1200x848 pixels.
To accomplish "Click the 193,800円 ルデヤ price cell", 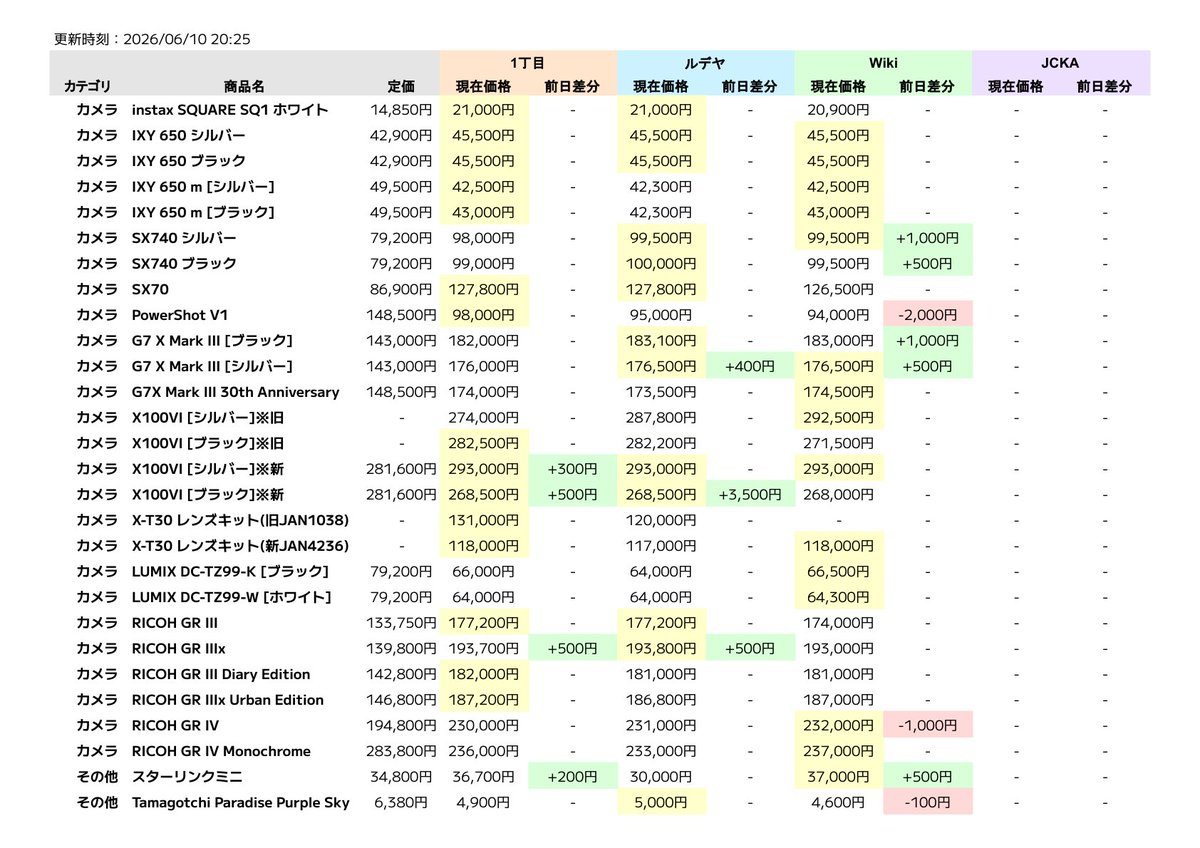I will coord(662,648).
